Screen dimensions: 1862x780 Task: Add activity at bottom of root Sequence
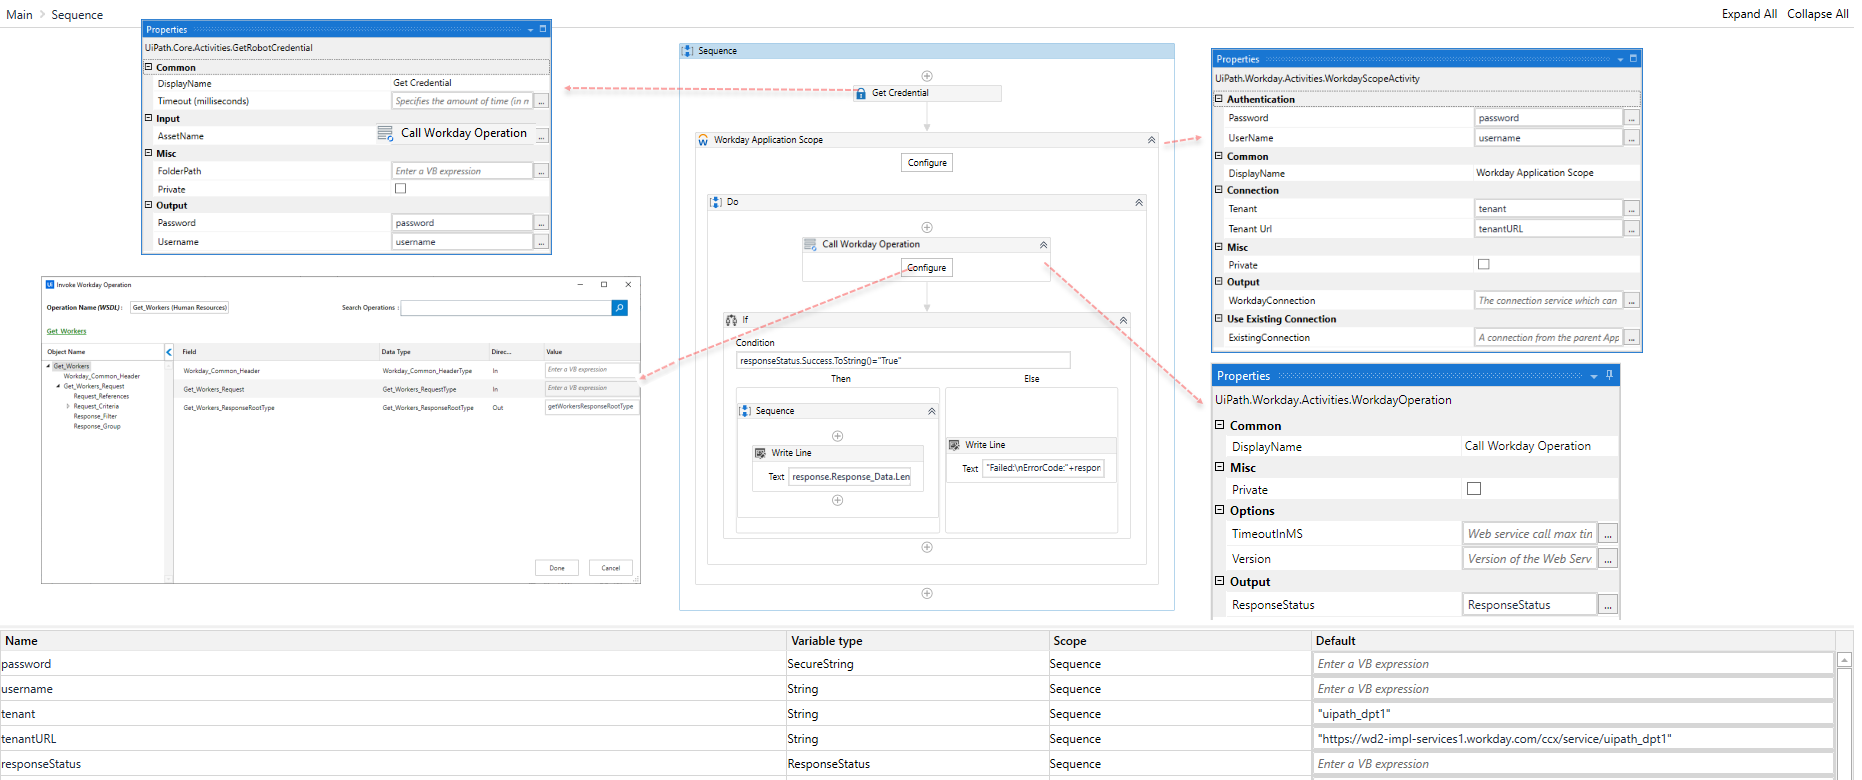coord(927,593)
